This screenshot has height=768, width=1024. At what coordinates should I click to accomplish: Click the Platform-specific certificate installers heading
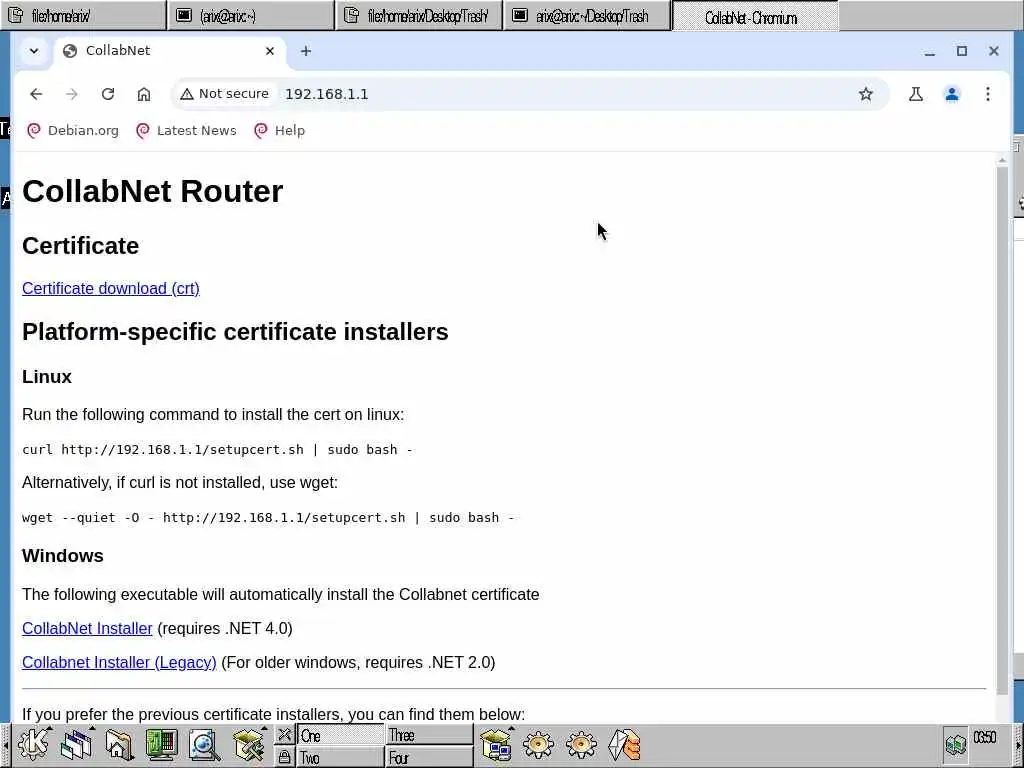235,332
